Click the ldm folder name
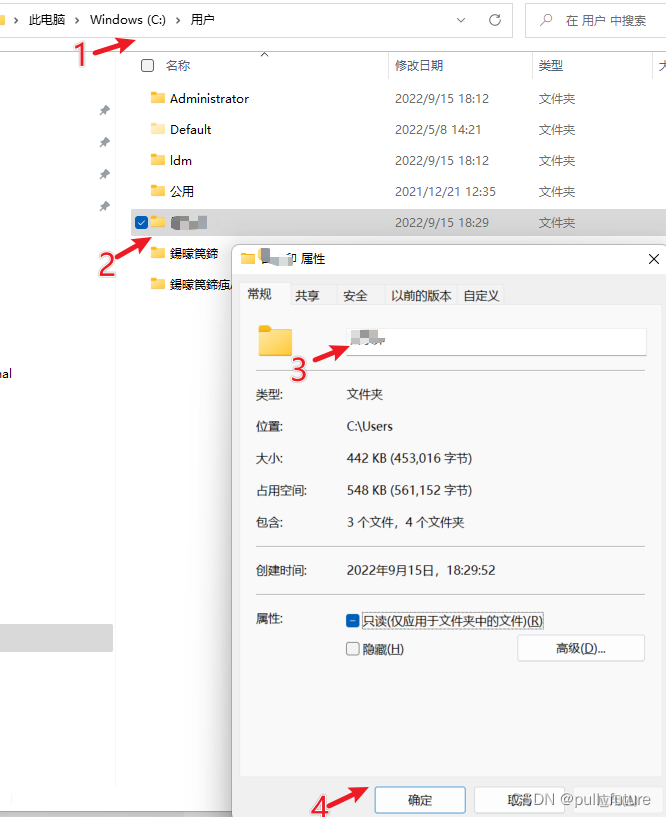Screen dimensions: 666x817 pos(181,160)
